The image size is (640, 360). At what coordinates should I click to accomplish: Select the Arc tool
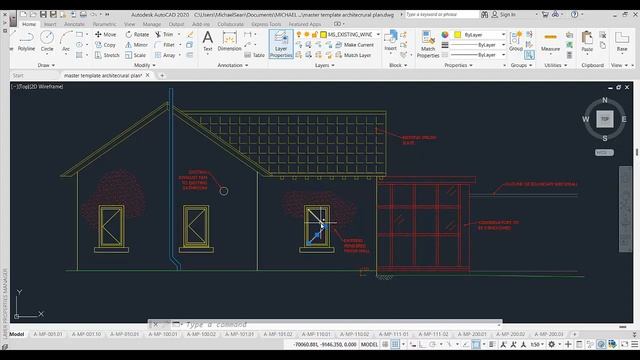coord(66,41)
